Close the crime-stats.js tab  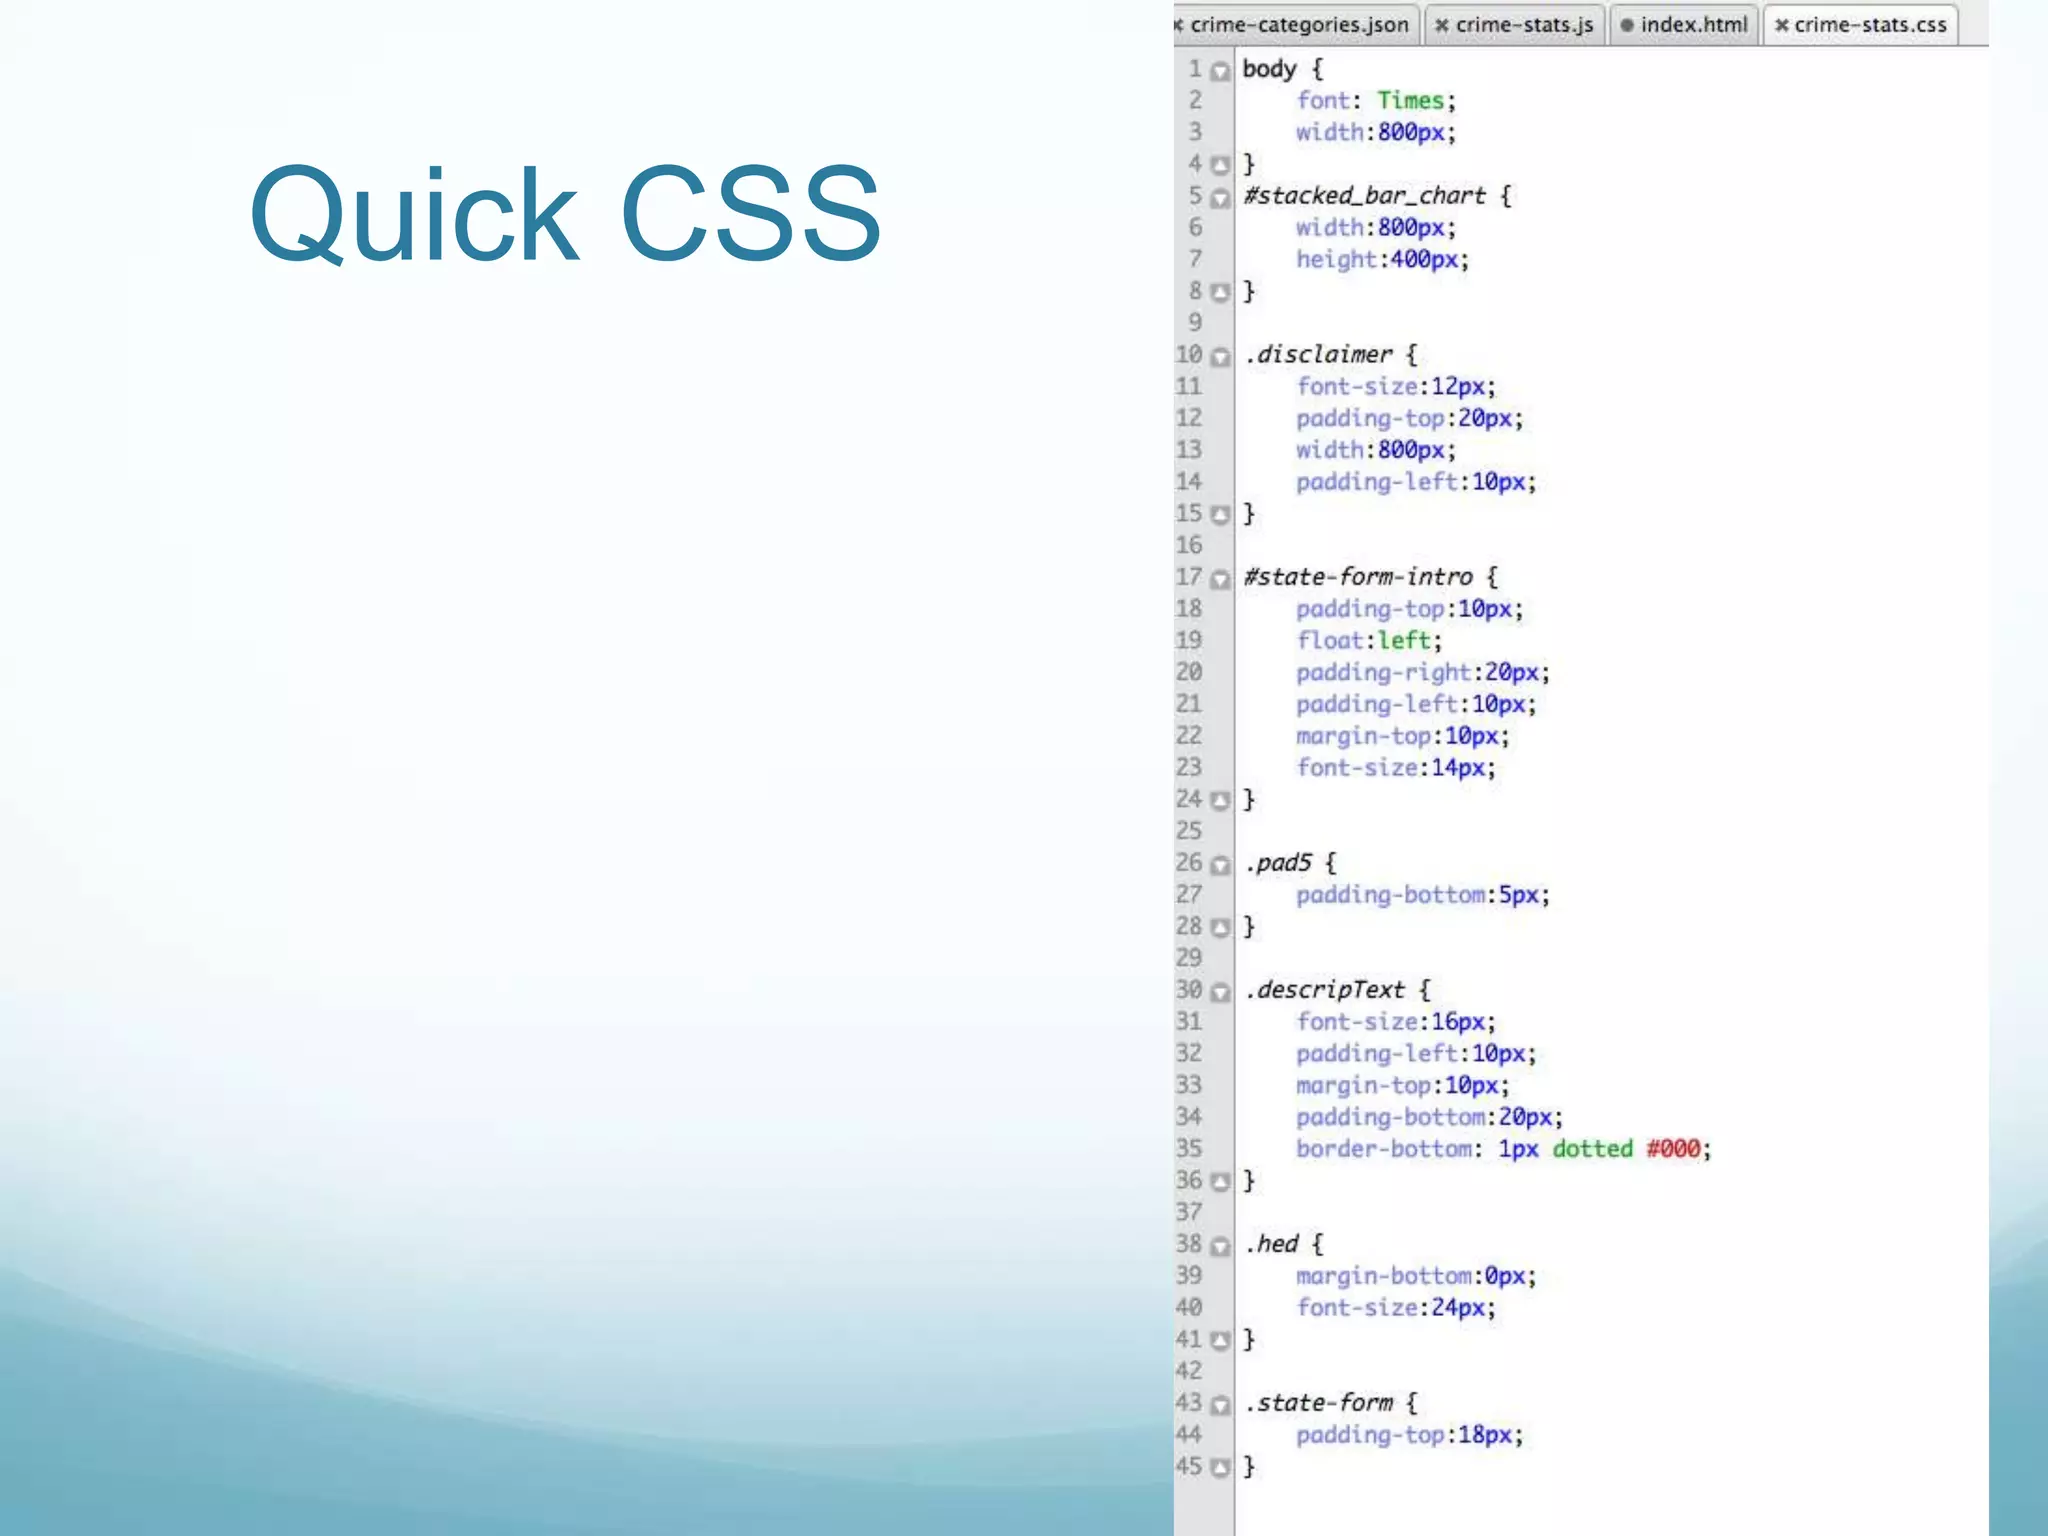tap(1441, 26)
